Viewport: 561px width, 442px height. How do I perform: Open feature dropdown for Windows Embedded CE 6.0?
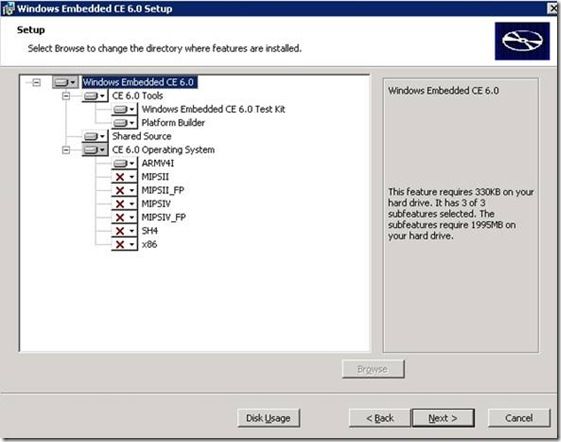point(65,82)
